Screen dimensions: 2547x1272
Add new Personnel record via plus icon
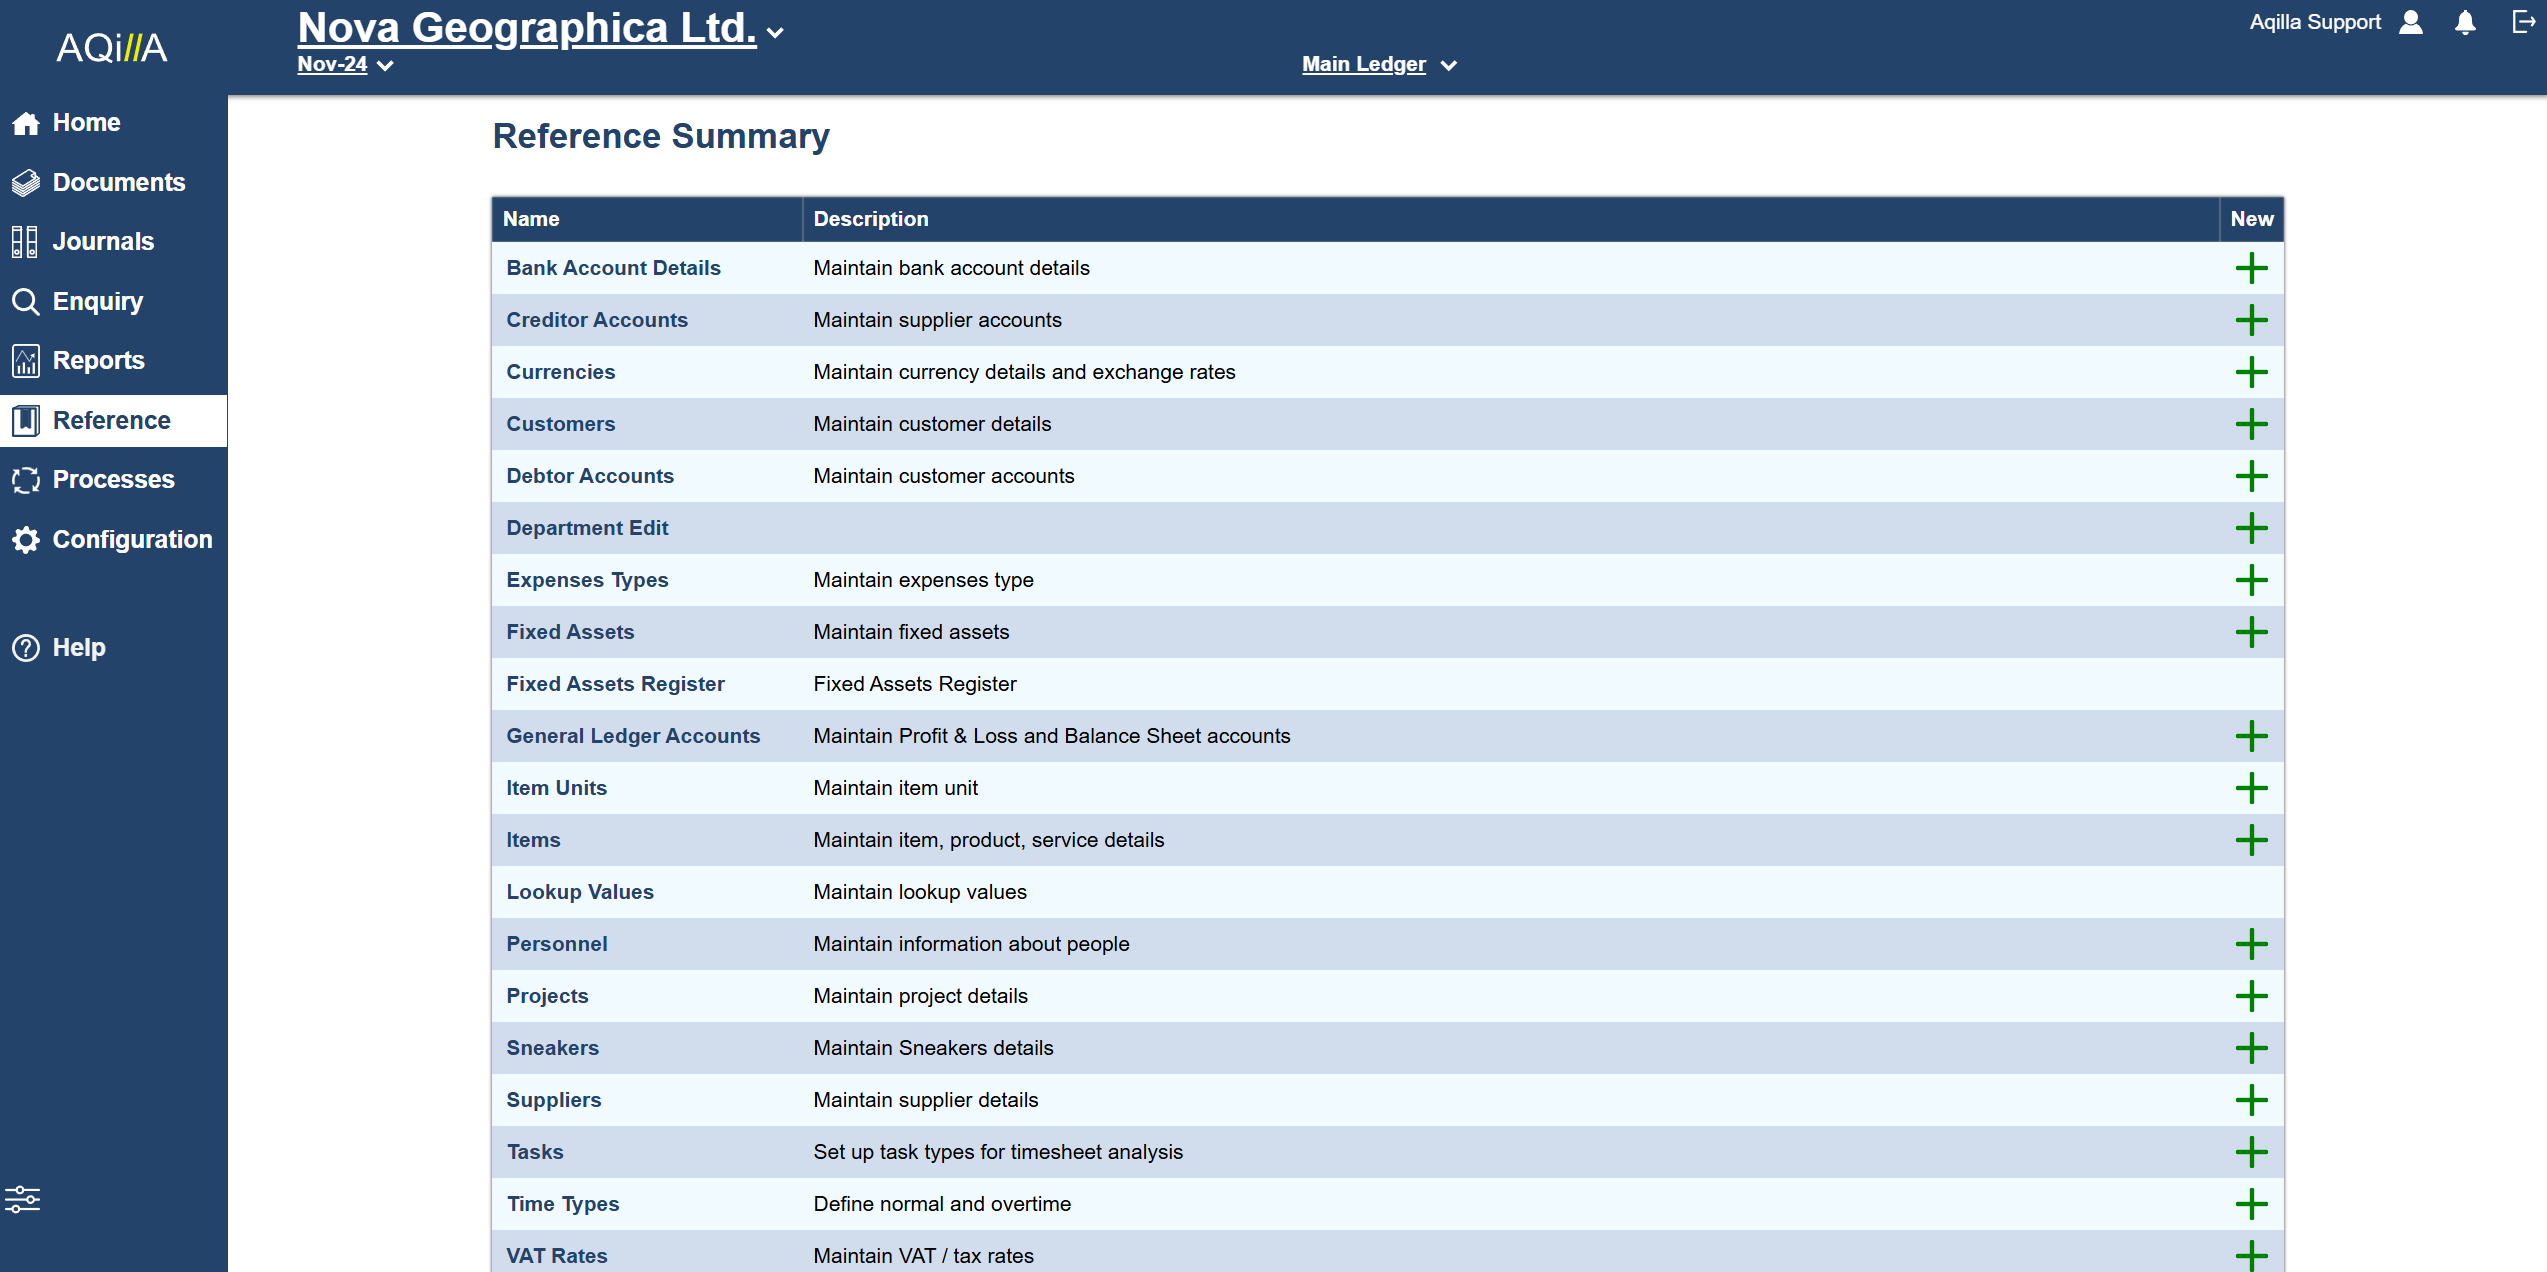point(2251,944)
